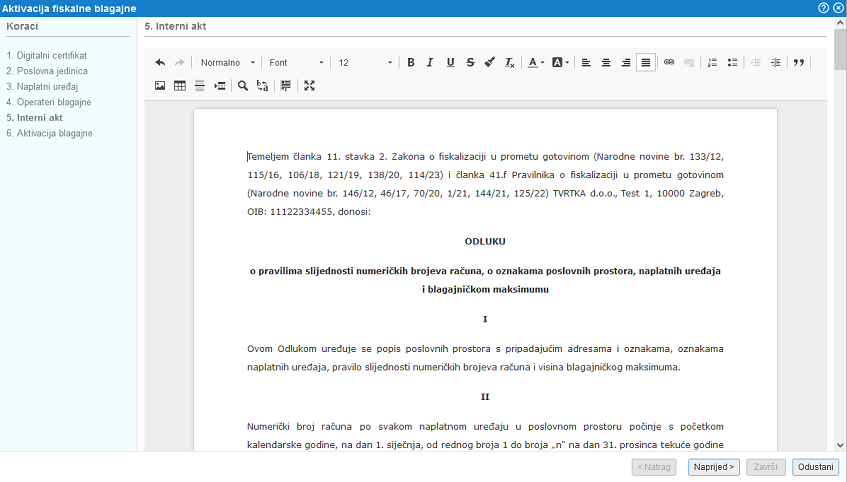Insert a bulleted list
Screen dimensions: 847x482
tap(732, 63)
